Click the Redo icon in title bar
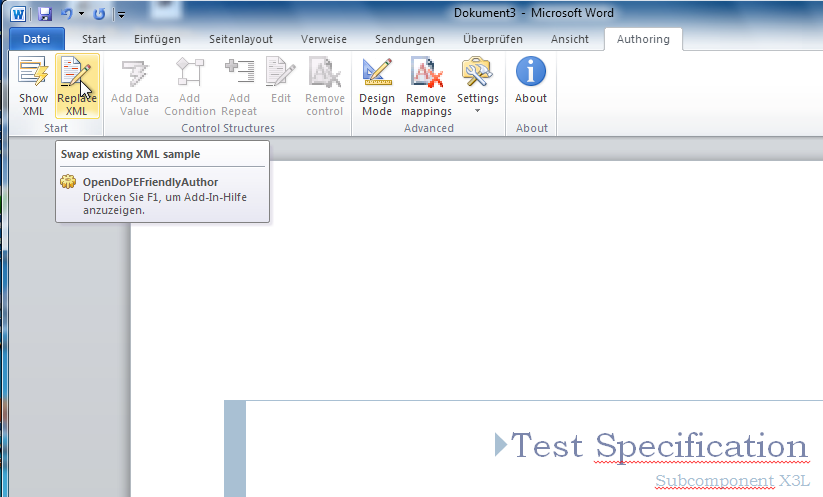The image size is (823, 497). tap(99, 14)
